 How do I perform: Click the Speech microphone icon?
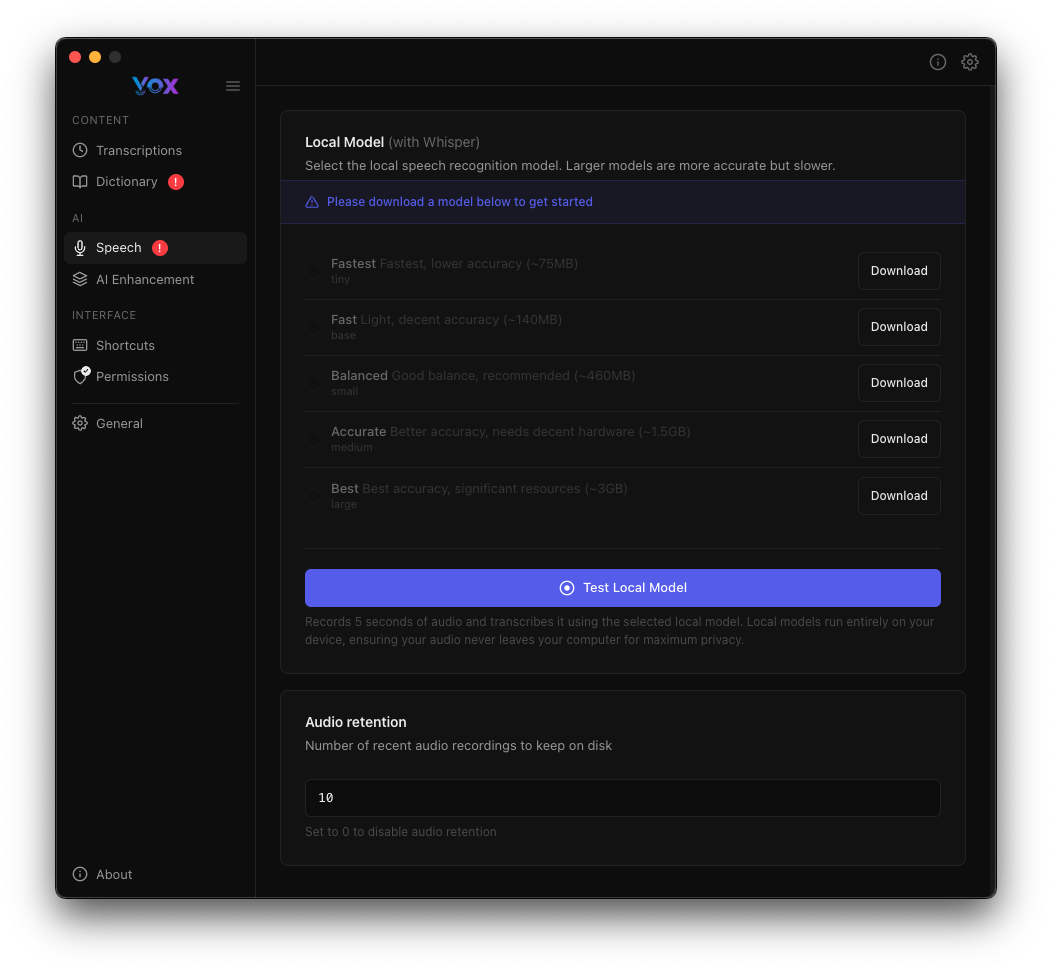pos(80,247)
